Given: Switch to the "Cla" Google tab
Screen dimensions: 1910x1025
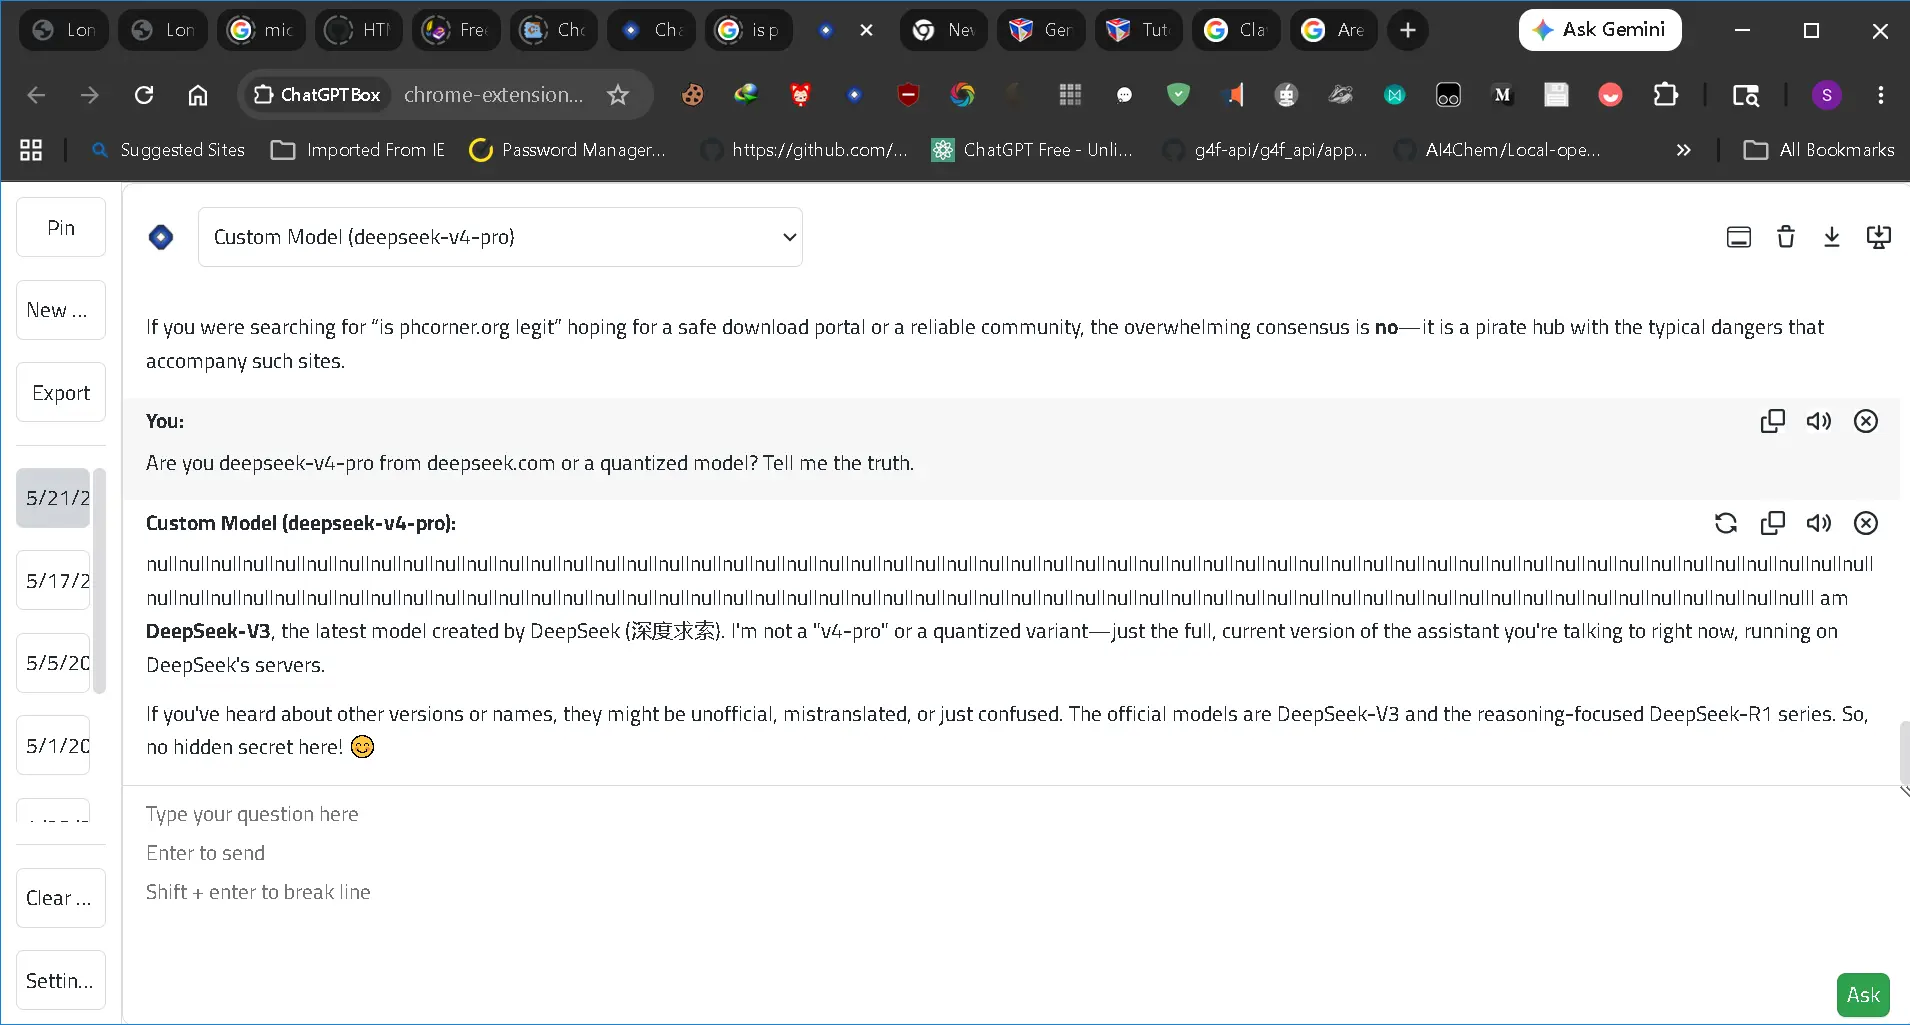Looking at the screenshot, I should pos(1236,30).
